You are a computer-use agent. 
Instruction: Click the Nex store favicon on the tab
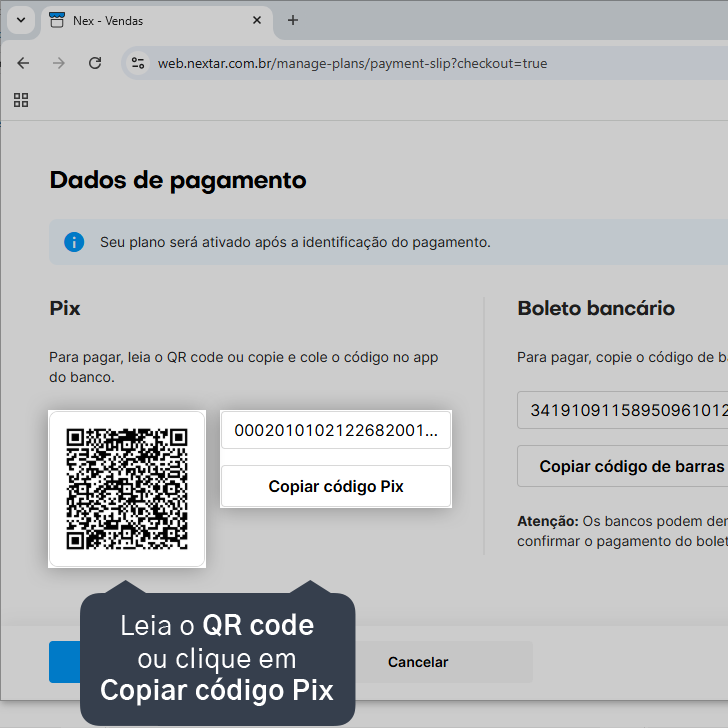[x=57, y=20]
